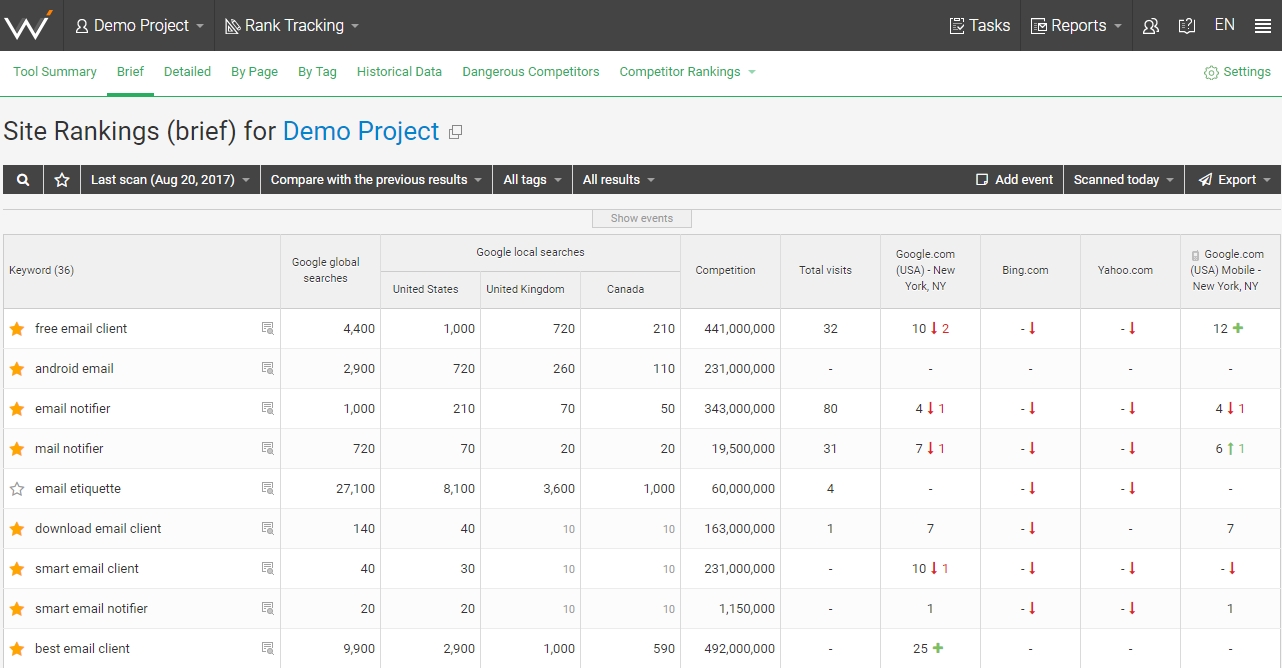Unstar the download email client keyword

click(17, 528)
